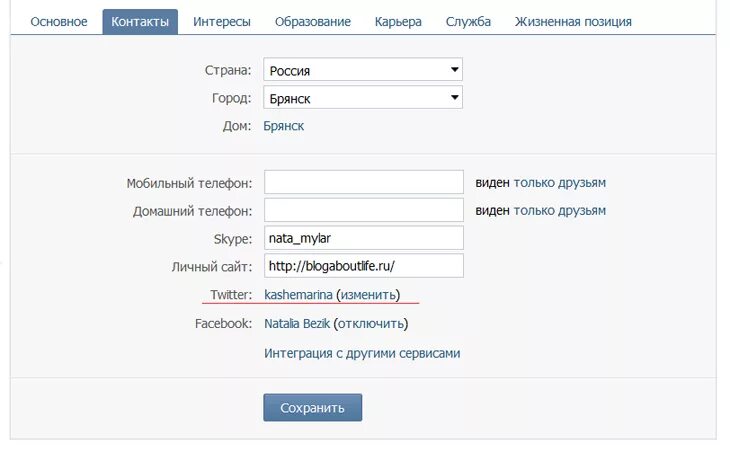Click the Личный сайт URL field
This screenshot has width=730, height=452.
pyautogui.click(x=364, y=266)
